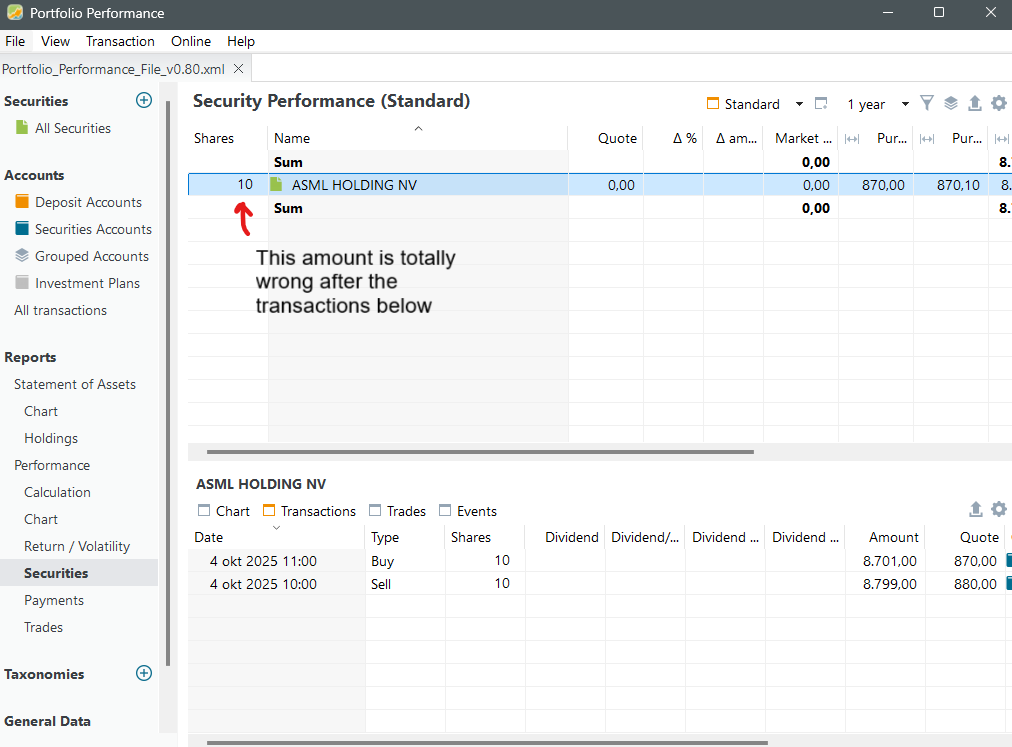Image resolution: width=1012 pixels, height=747 pixels.
Task: Toggle the Trades view checkbox
Action: (x=376, y=511)
